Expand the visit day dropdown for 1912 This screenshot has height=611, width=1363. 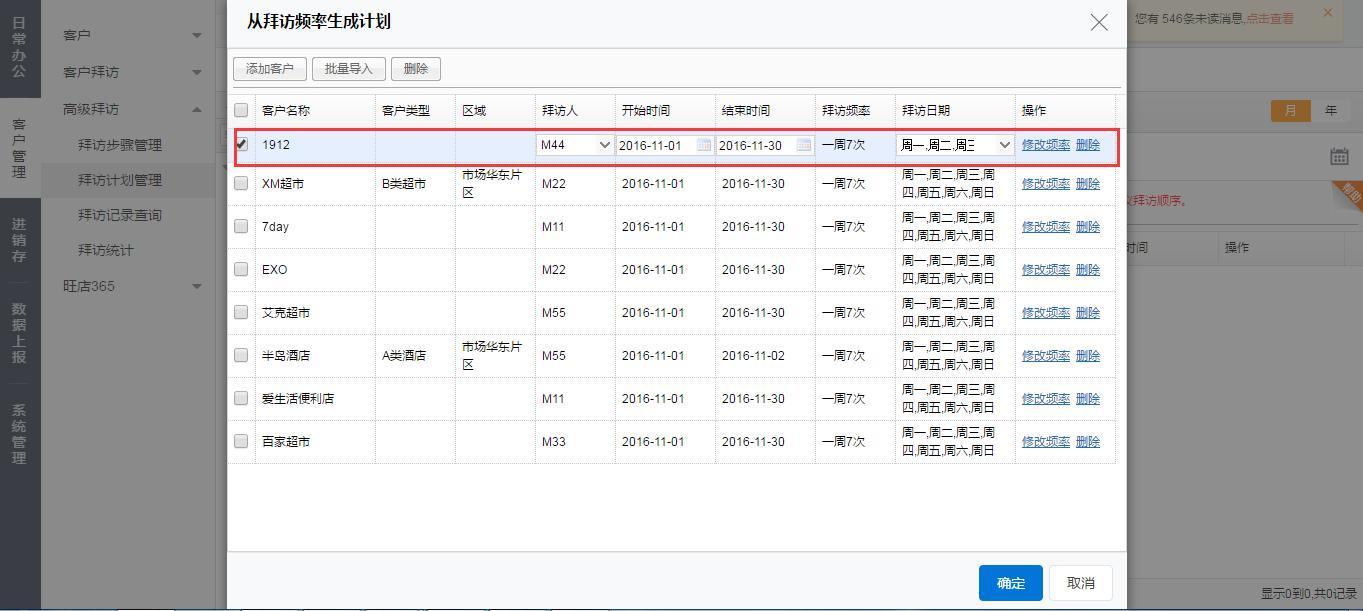tap(955, 145)
